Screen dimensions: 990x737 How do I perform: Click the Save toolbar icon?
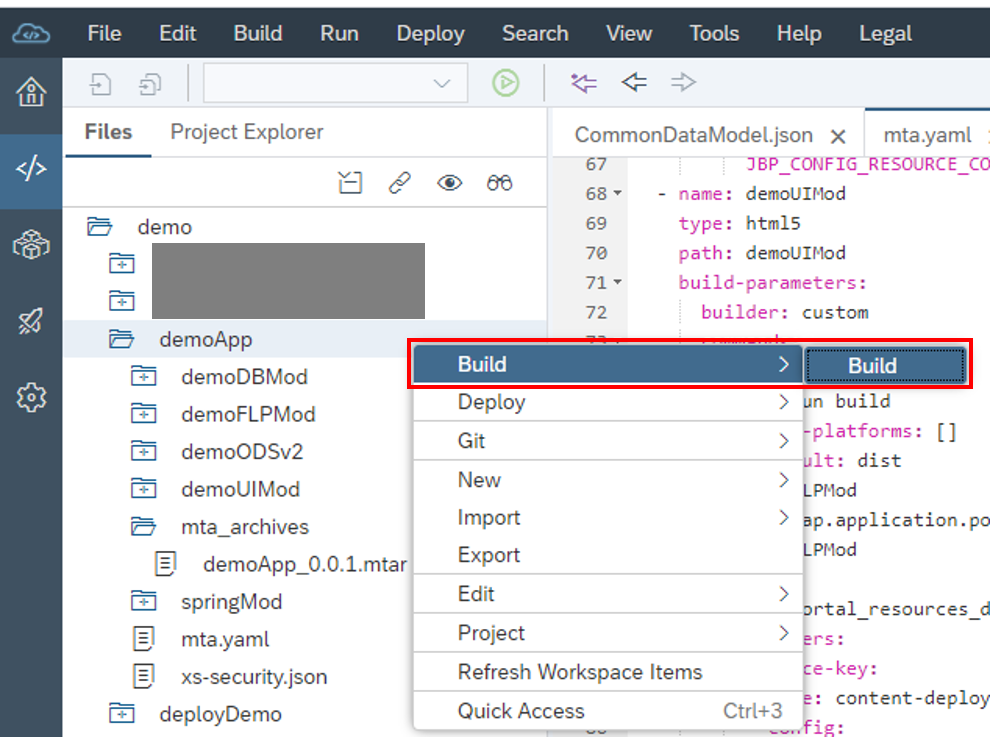(x=100, y=83)
